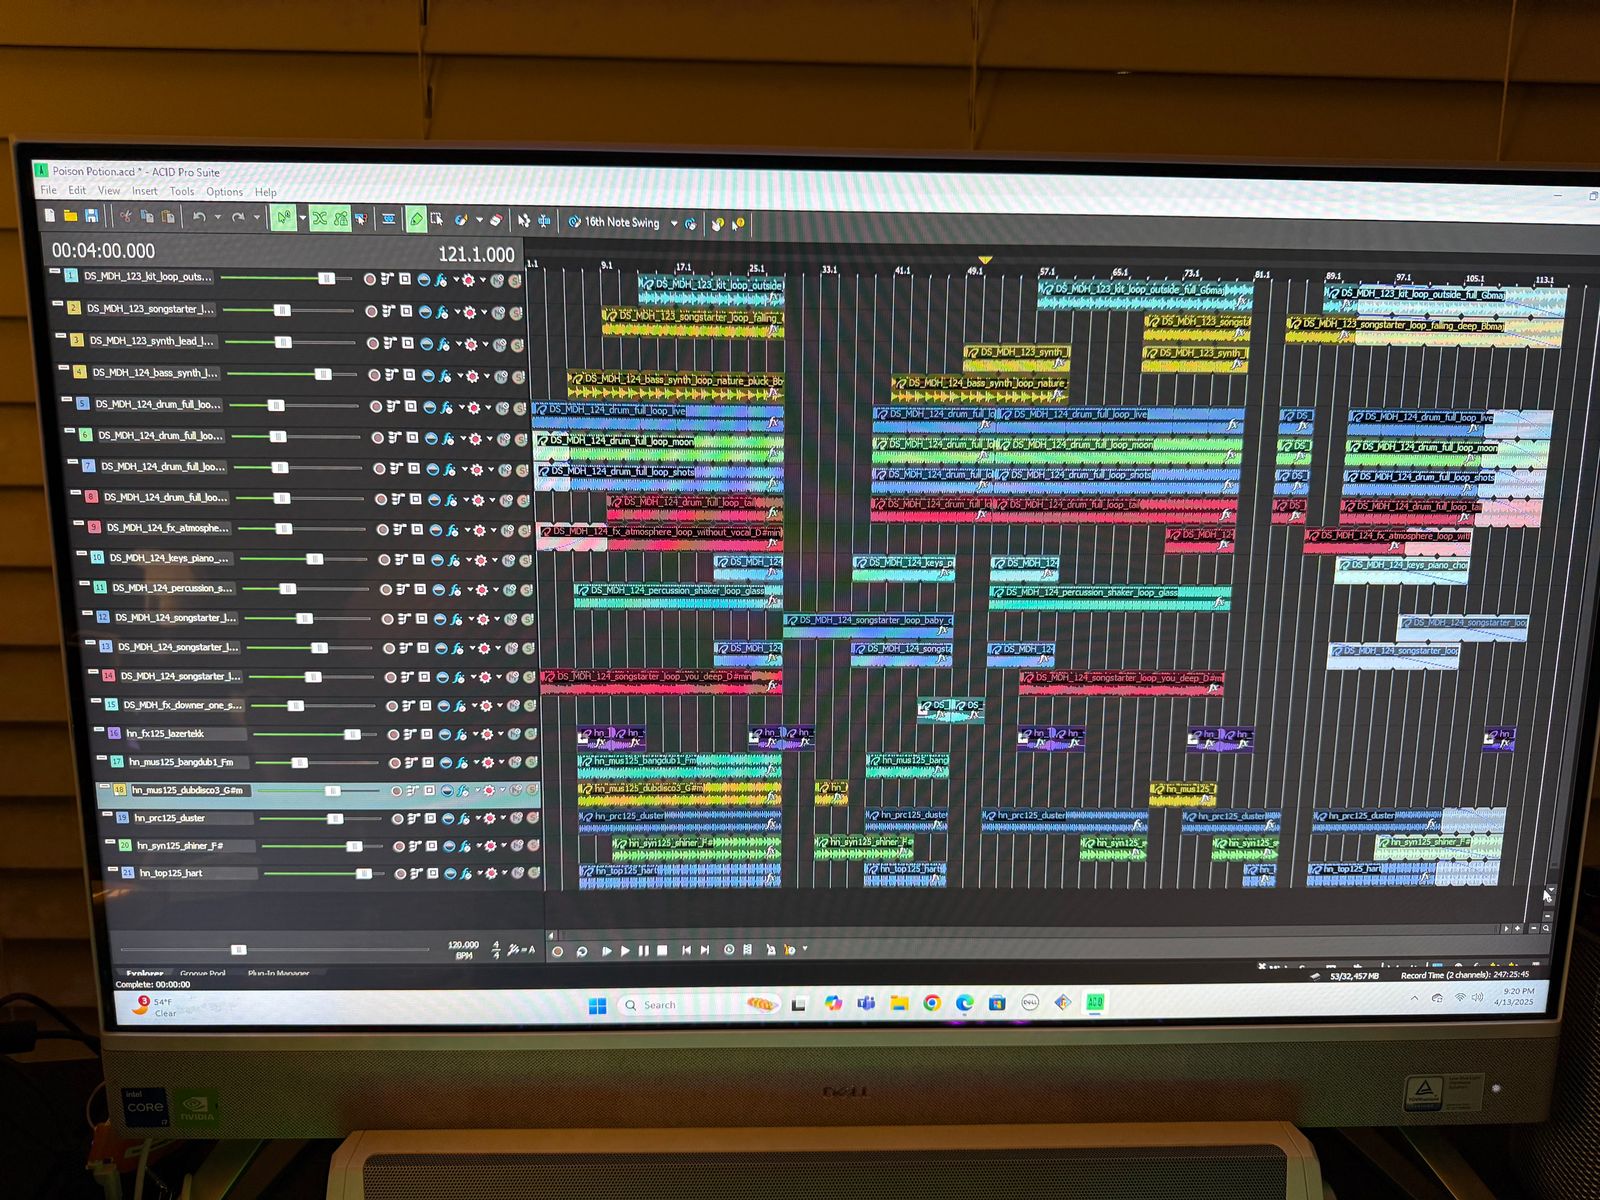
Task: Click the volume slider on track 4 bass_synth
Action: click(323, 374)
